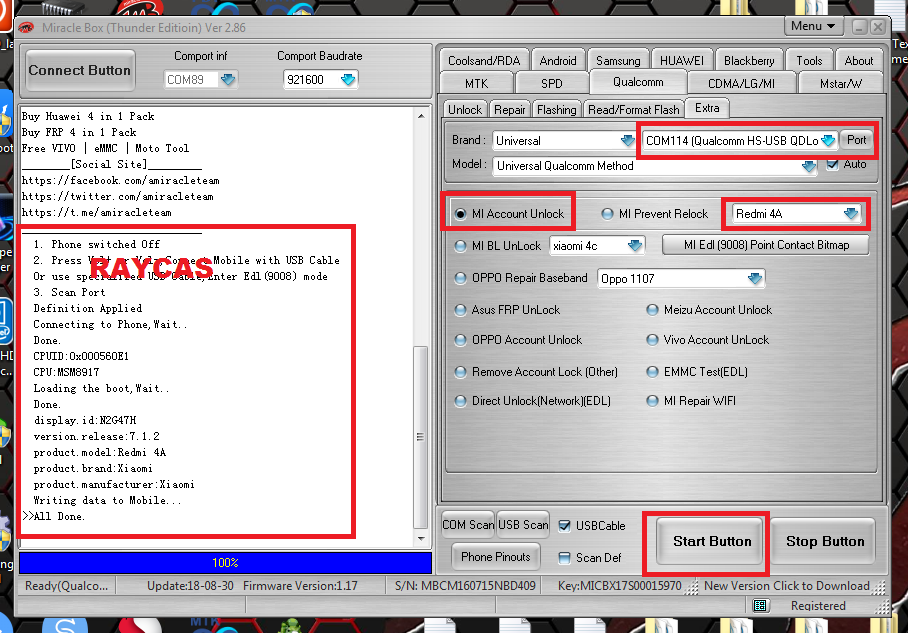The image size is (908, 633).
Task: Switch to the SPD tab
Action: (x=552, y=83)
